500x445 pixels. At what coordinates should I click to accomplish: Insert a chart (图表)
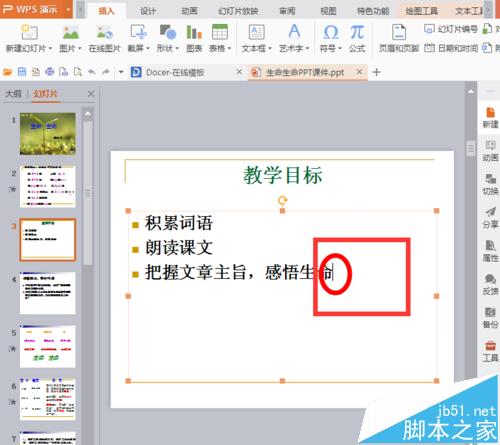click(x=194, y=32)
